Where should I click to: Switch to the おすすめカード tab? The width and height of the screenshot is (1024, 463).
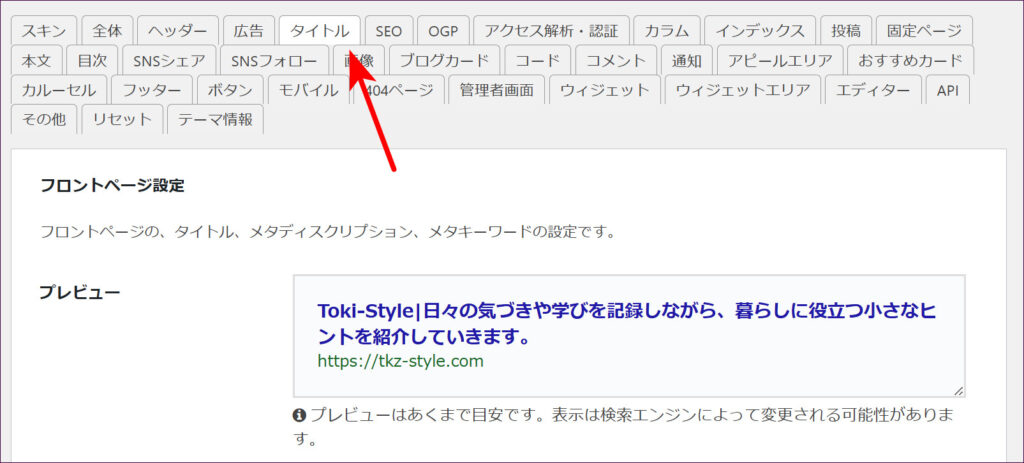tap(909, 61)
